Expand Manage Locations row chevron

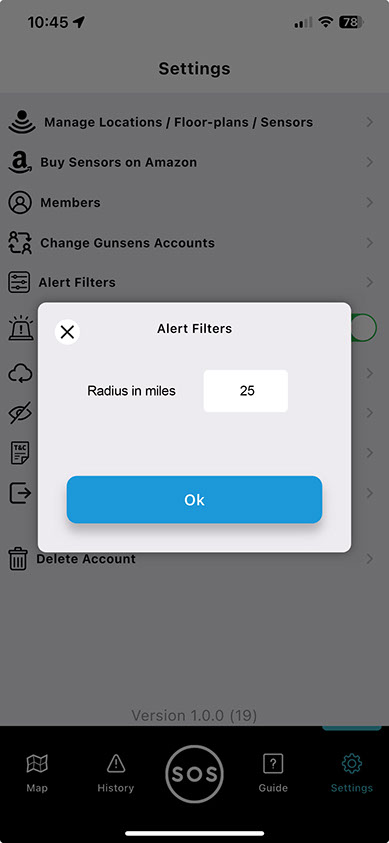[370, 123]
